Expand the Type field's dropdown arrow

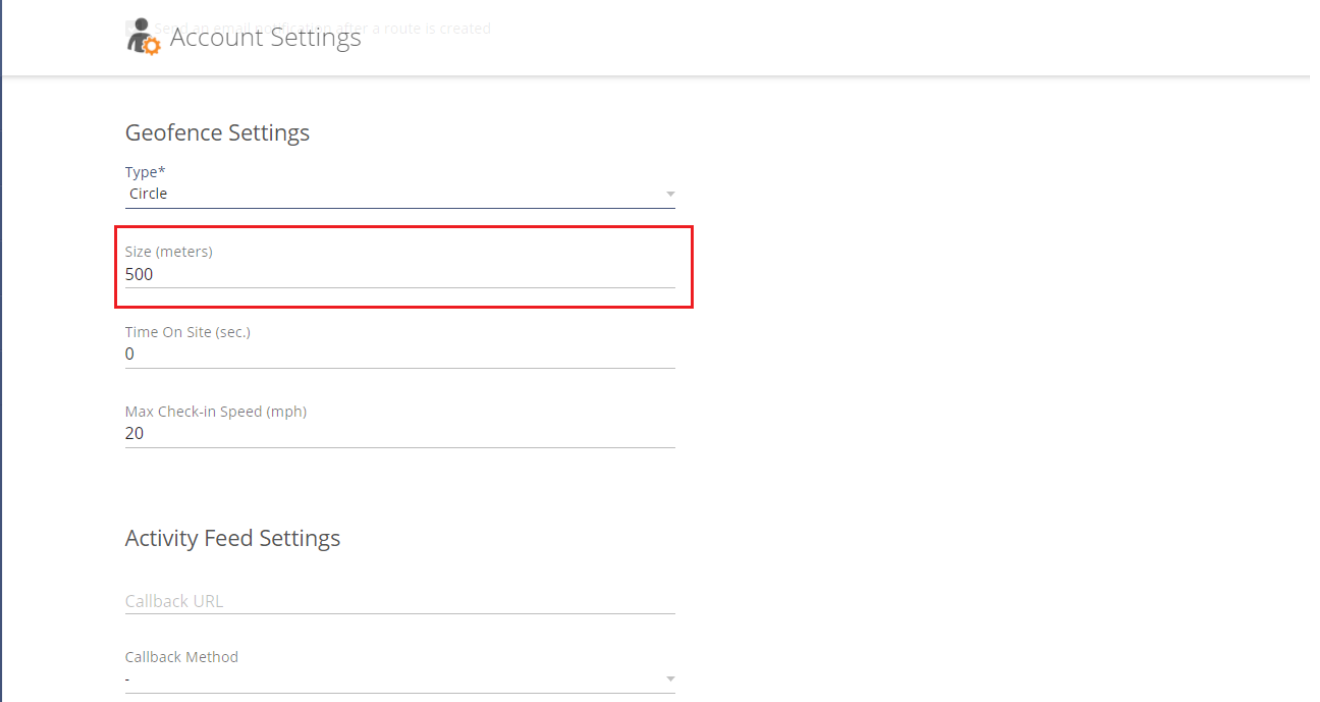[x=670, y=194]
